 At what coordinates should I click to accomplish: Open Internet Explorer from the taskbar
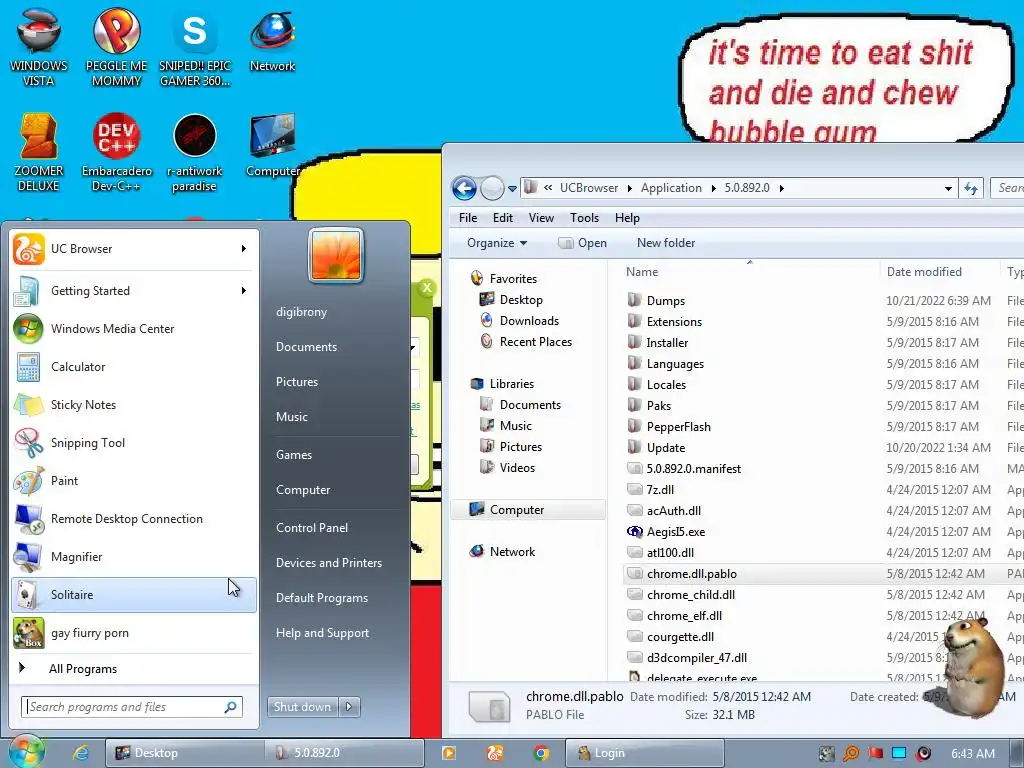point(80,753)
